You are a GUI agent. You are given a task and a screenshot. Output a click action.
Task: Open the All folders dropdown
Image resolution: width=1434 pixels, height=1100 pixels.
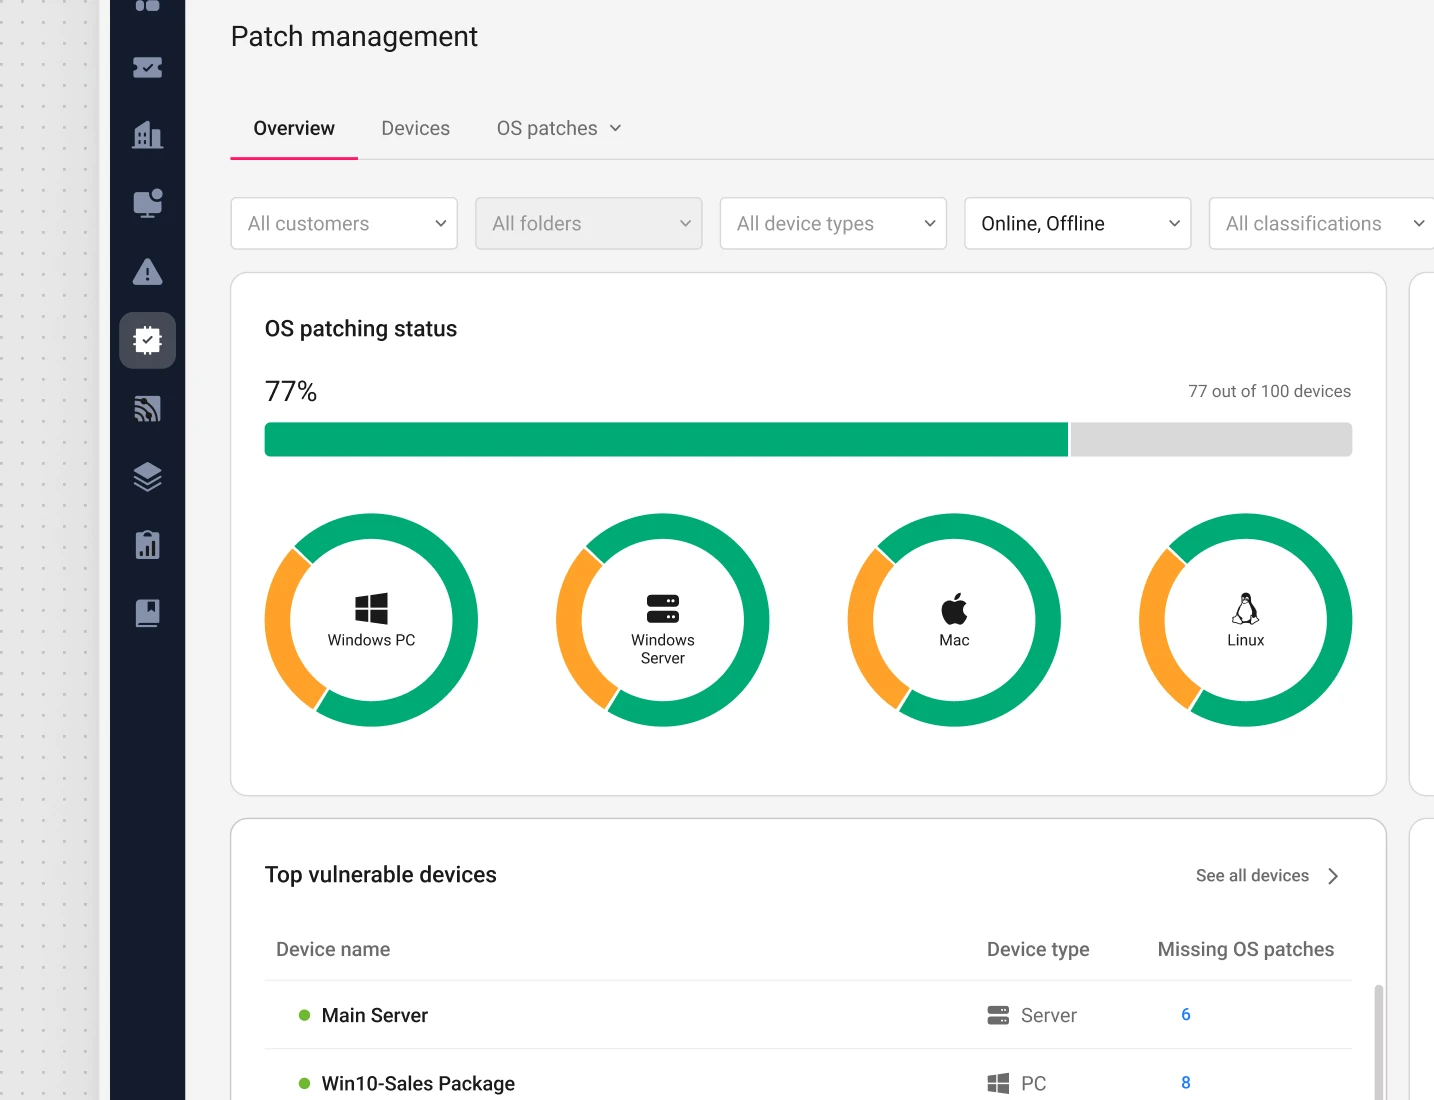(x=589, y=223)
